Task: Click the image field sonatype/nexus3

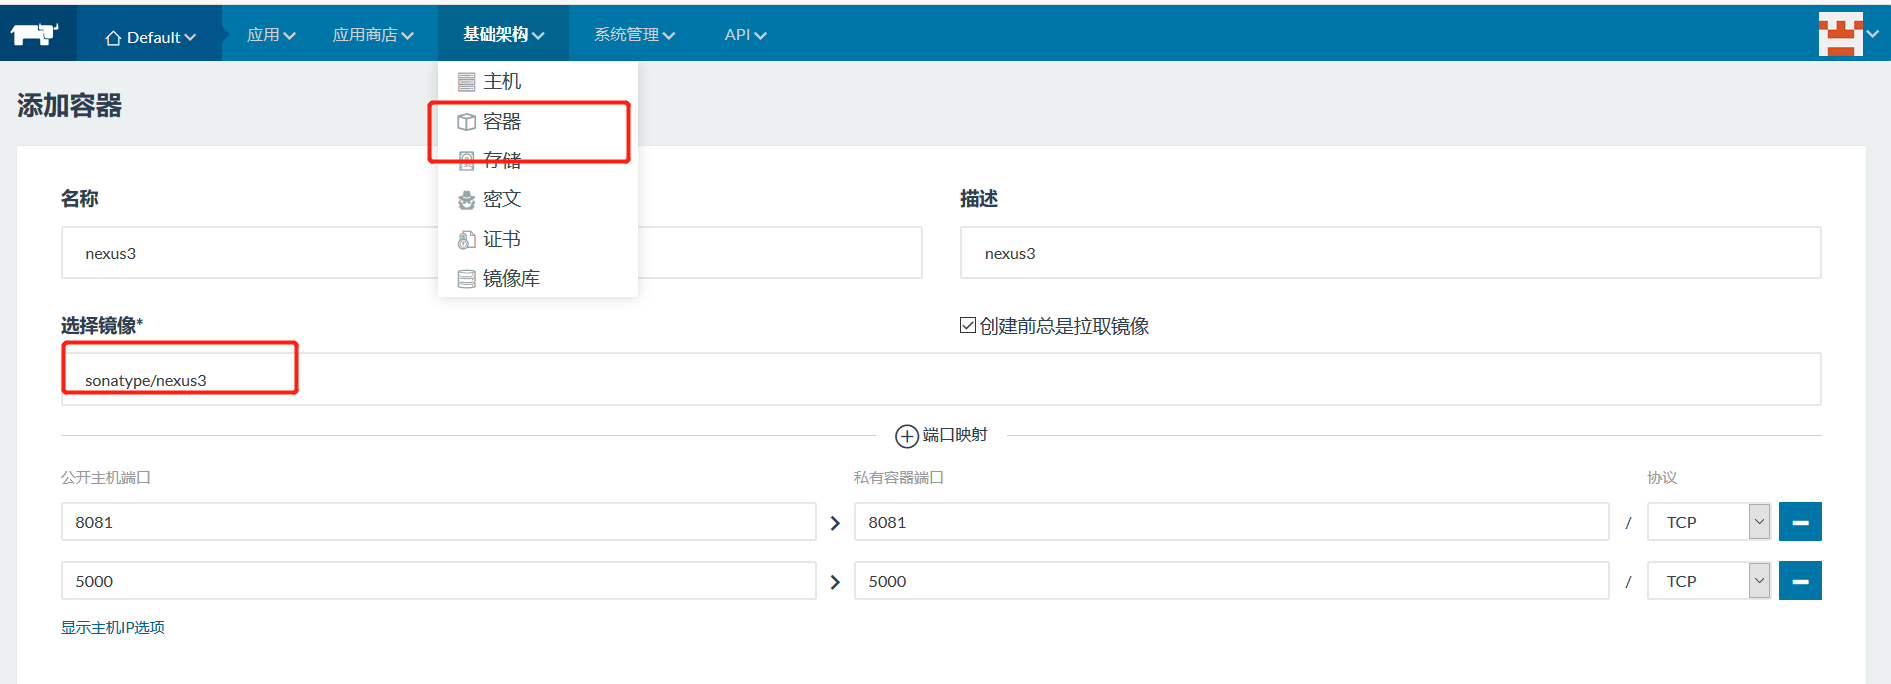Action: 941,380
